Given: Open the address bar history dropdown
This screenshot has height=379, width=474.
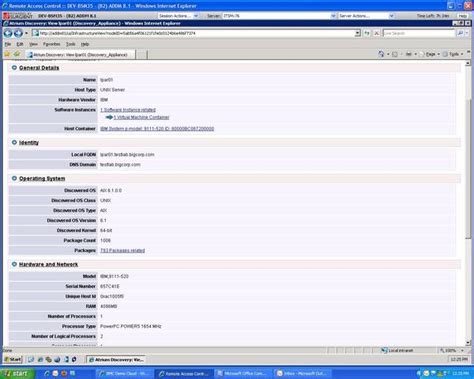Looking at the screenshot, I should 358,33.
